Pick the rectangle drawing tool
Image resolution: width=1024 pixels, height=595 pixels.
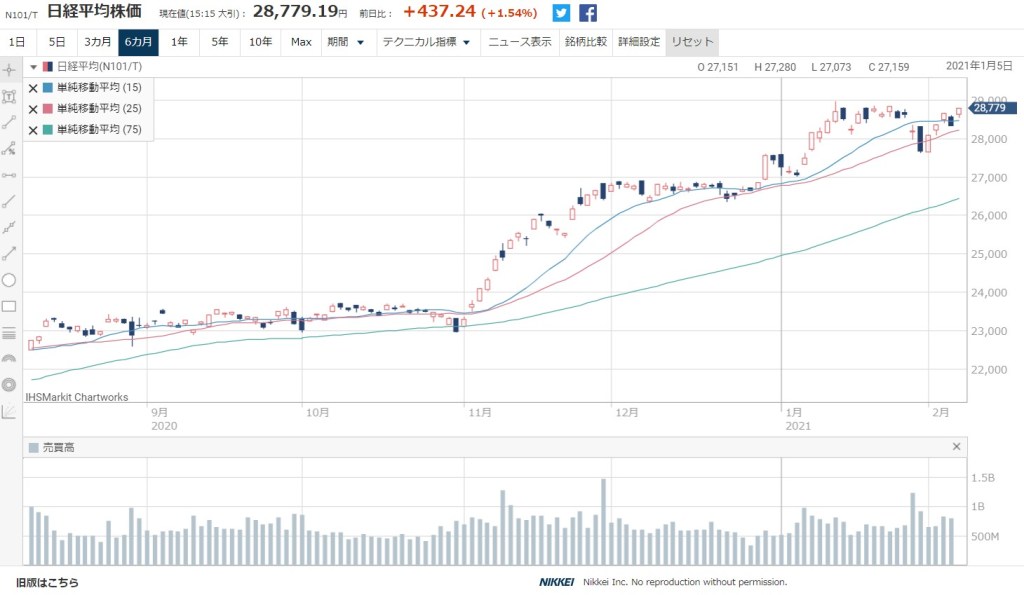click(10, 306)
